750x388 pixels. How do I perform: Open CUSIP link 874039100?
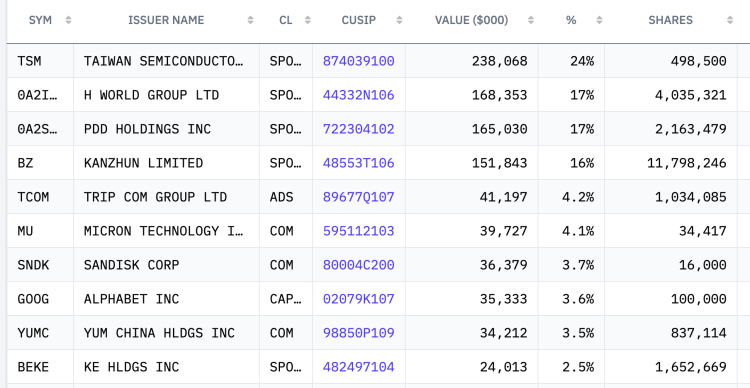click(359, 61)
